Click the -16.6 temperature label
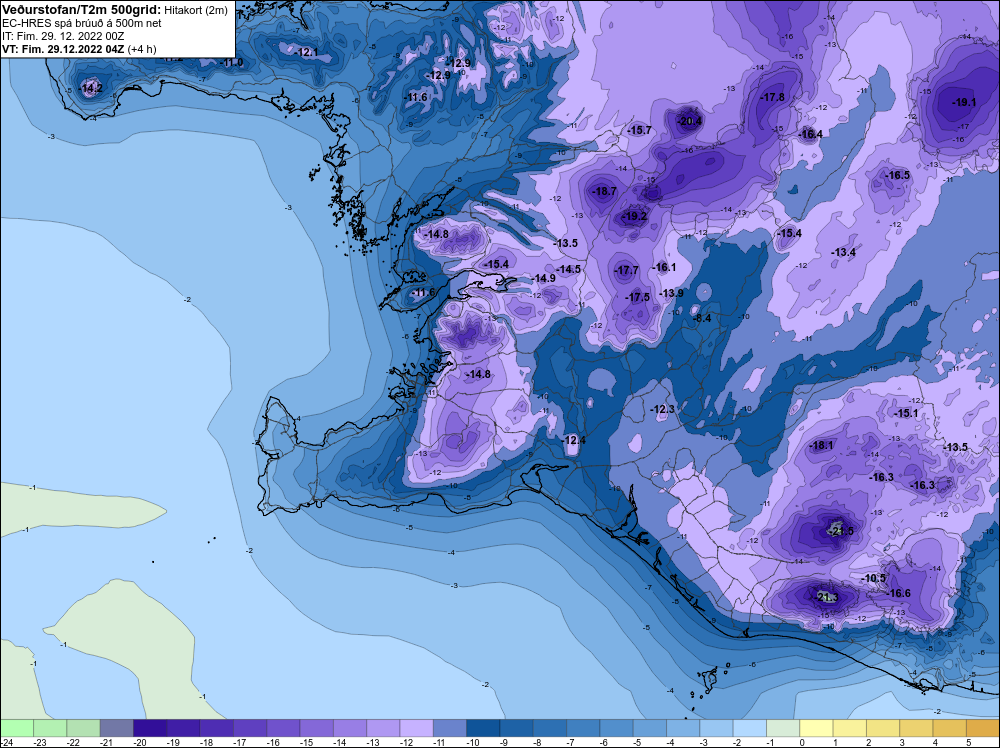Screen dimensions: 1000x748 pos(898,593)
